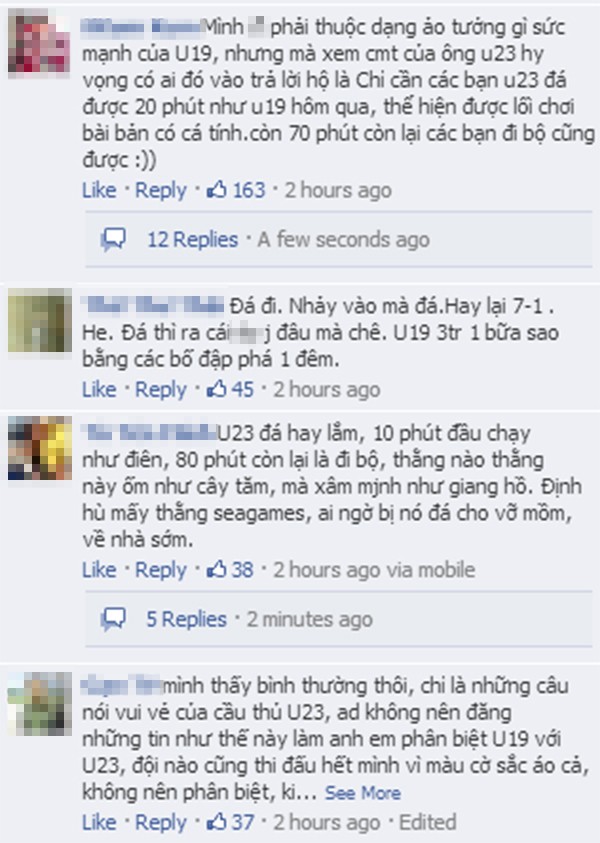
Task: Like the comment with 163 likes
Action: click(x=99, y=190)
